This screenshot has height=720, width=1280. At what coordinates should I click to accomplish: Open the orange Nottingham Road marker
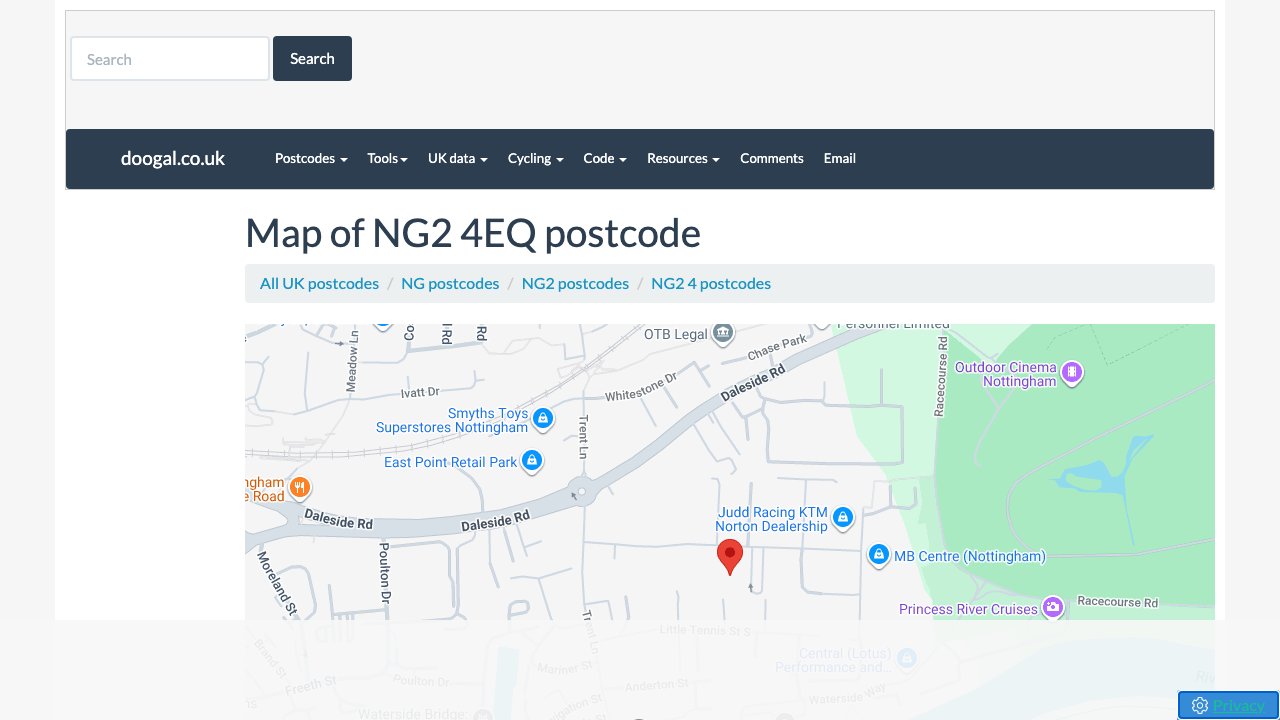(x=299, y=487)
